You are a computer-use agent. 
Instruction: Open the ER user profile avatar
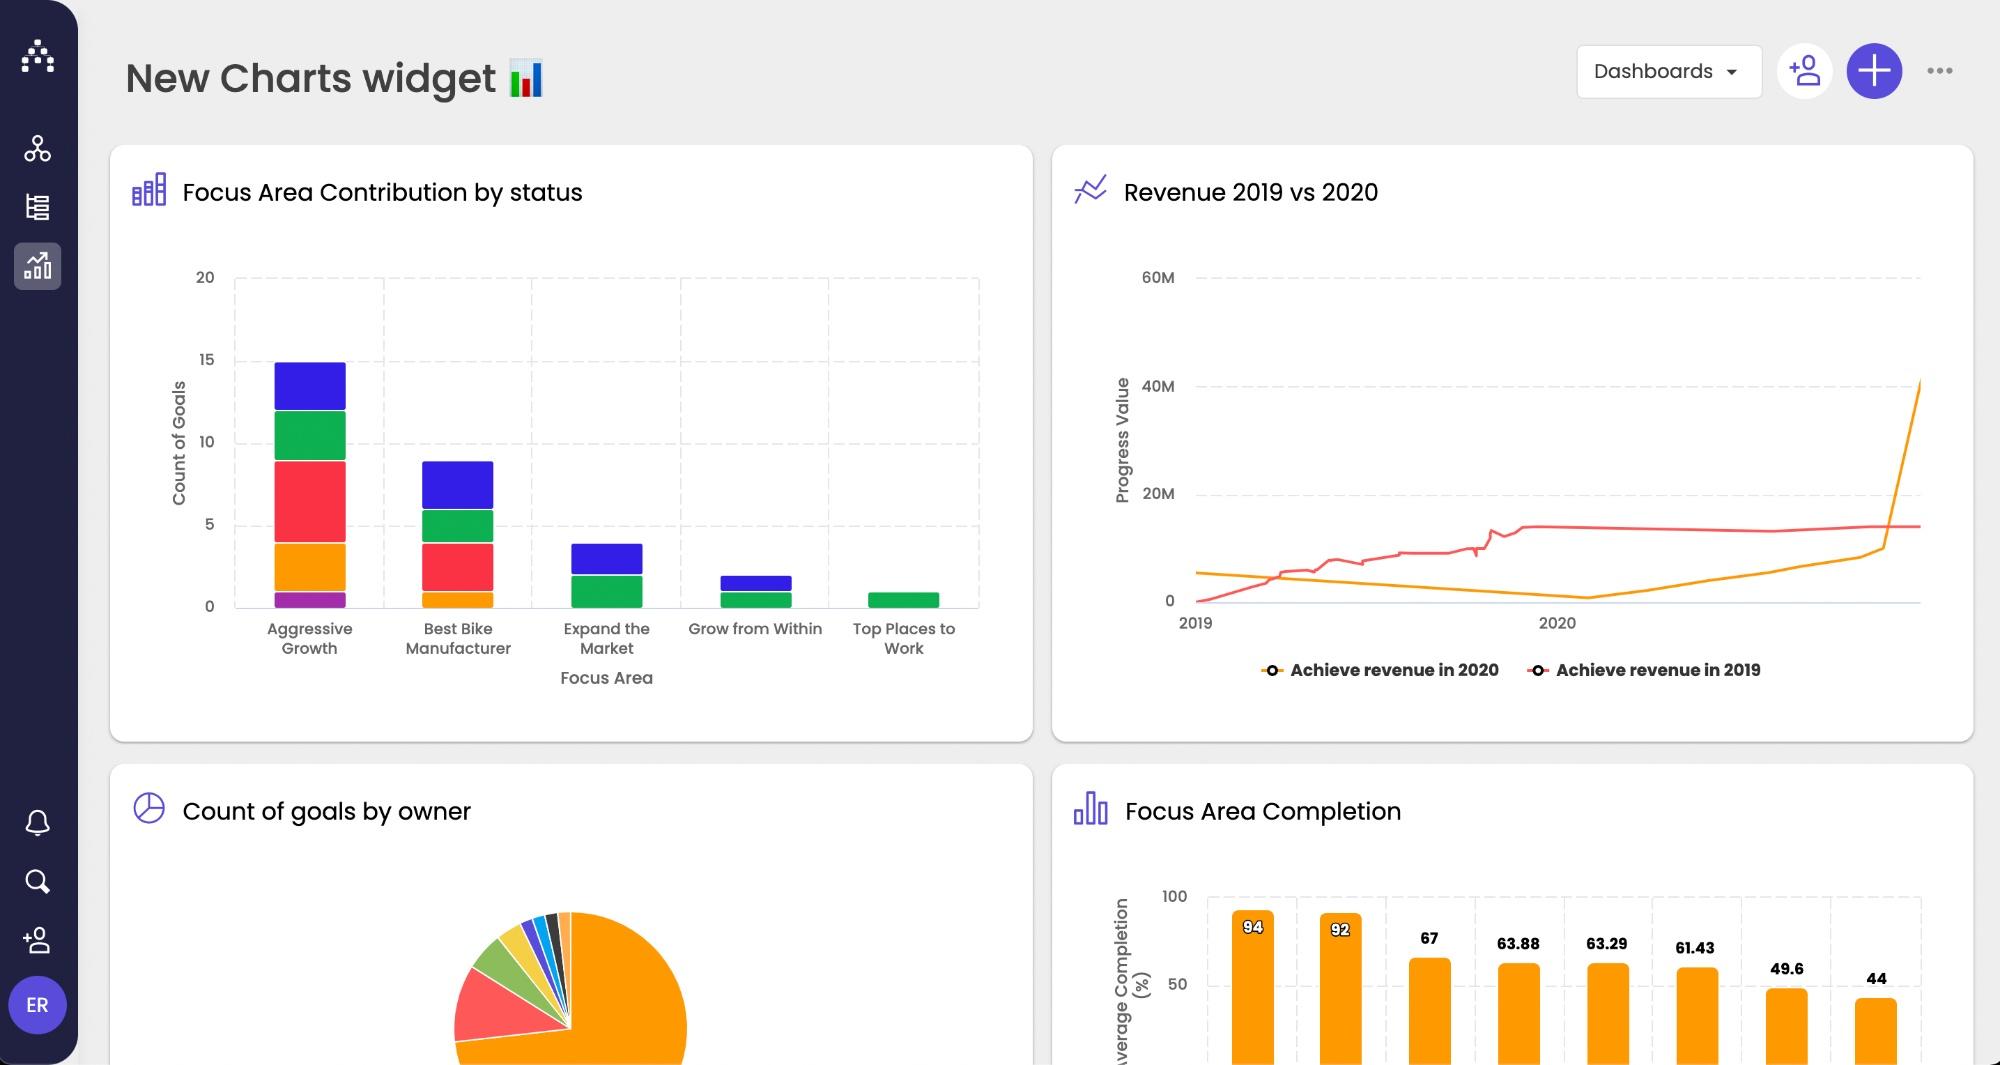(38, 1005)
